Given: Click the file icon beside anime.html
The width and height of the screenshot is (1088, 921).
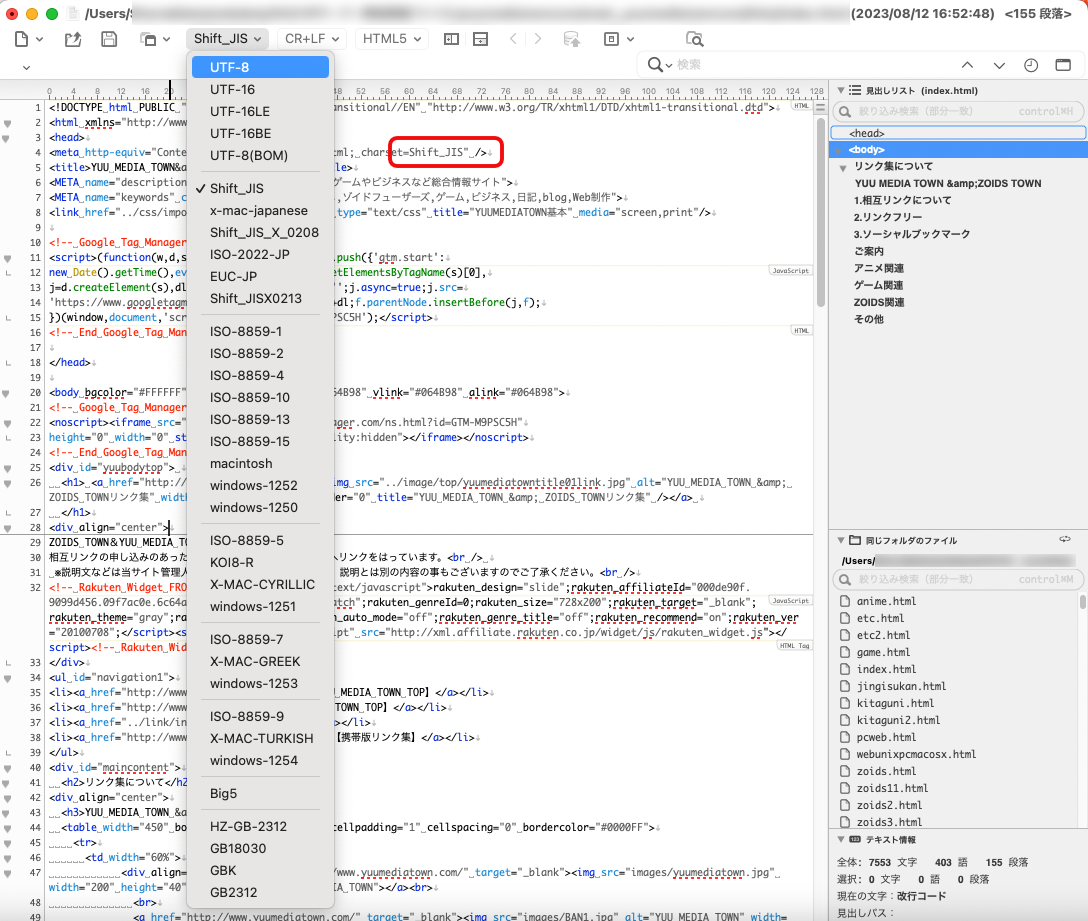Looking at the screenshot, I should [x=845, y=601].
